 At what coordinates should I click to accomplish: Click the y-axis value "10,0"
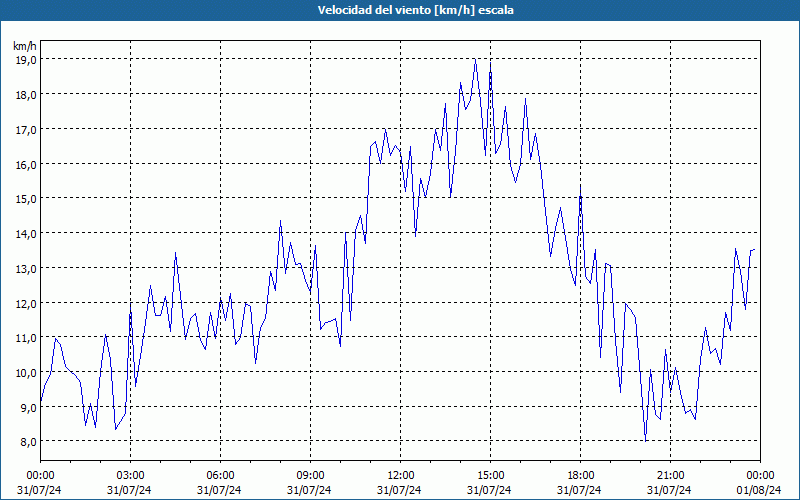pyautogui.click(x=26, y=372)
